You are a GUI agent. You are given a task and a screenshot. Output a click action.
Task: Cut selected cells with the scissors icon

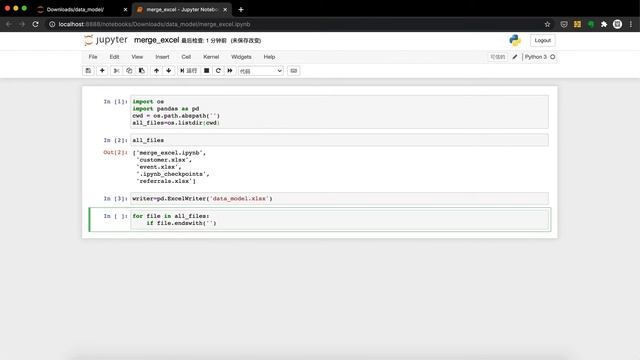pos(116,71)
